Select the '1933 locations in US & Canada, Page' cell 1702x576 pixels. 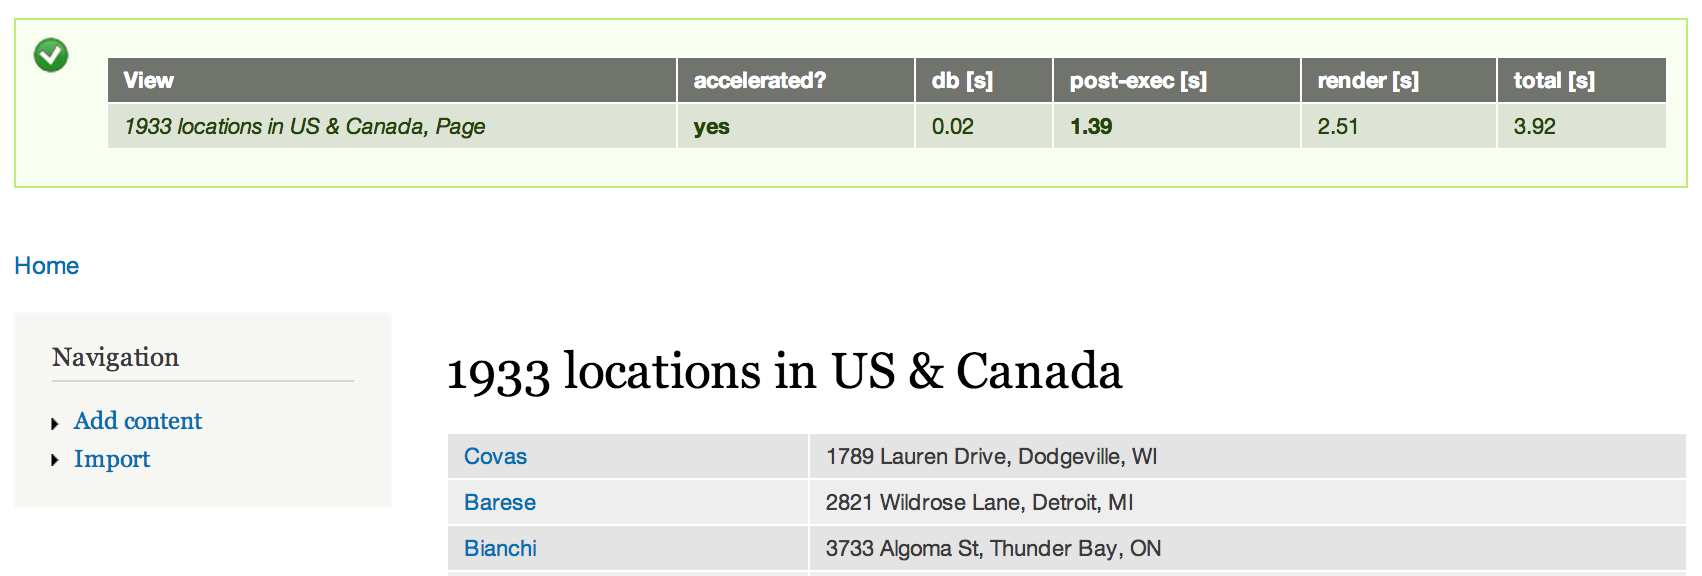(392, 126)
